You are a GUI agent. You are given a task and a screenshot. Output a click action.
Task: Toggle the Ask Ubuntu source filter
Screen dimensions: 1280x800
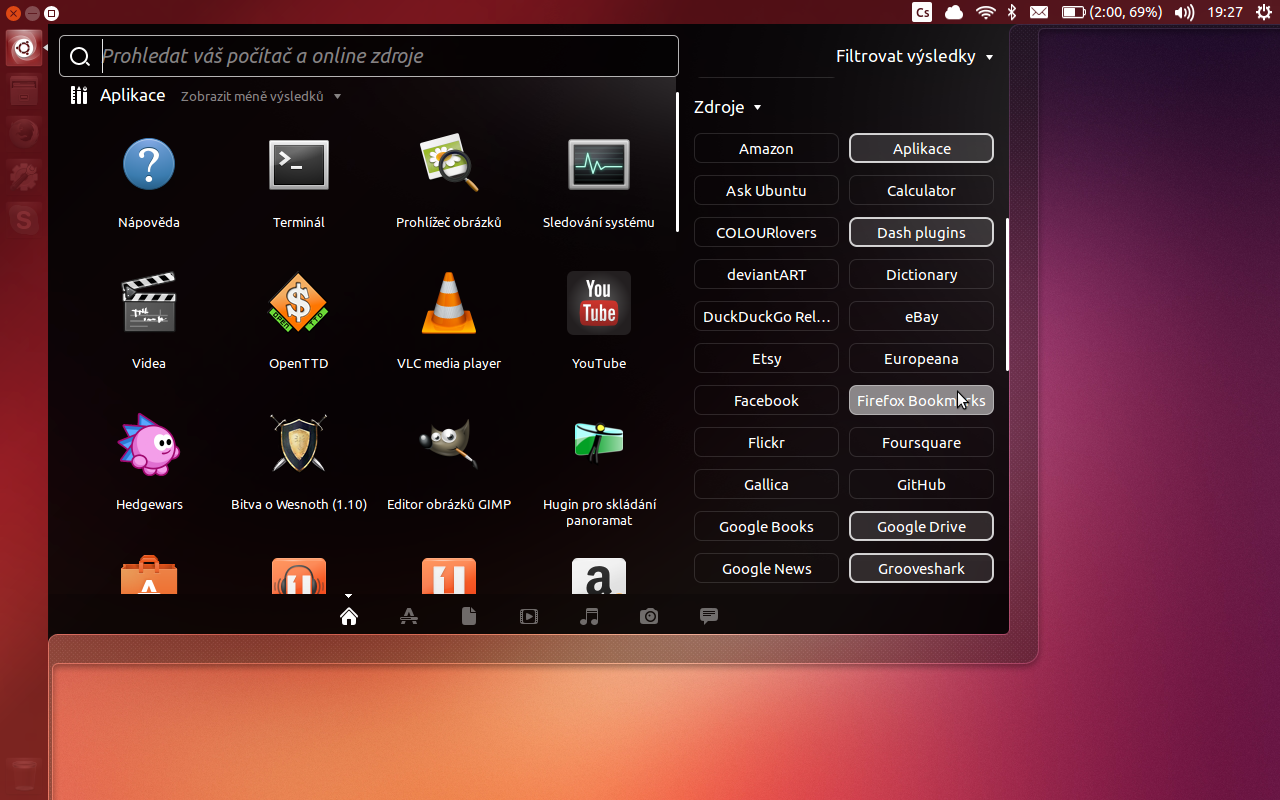[766, 190]
